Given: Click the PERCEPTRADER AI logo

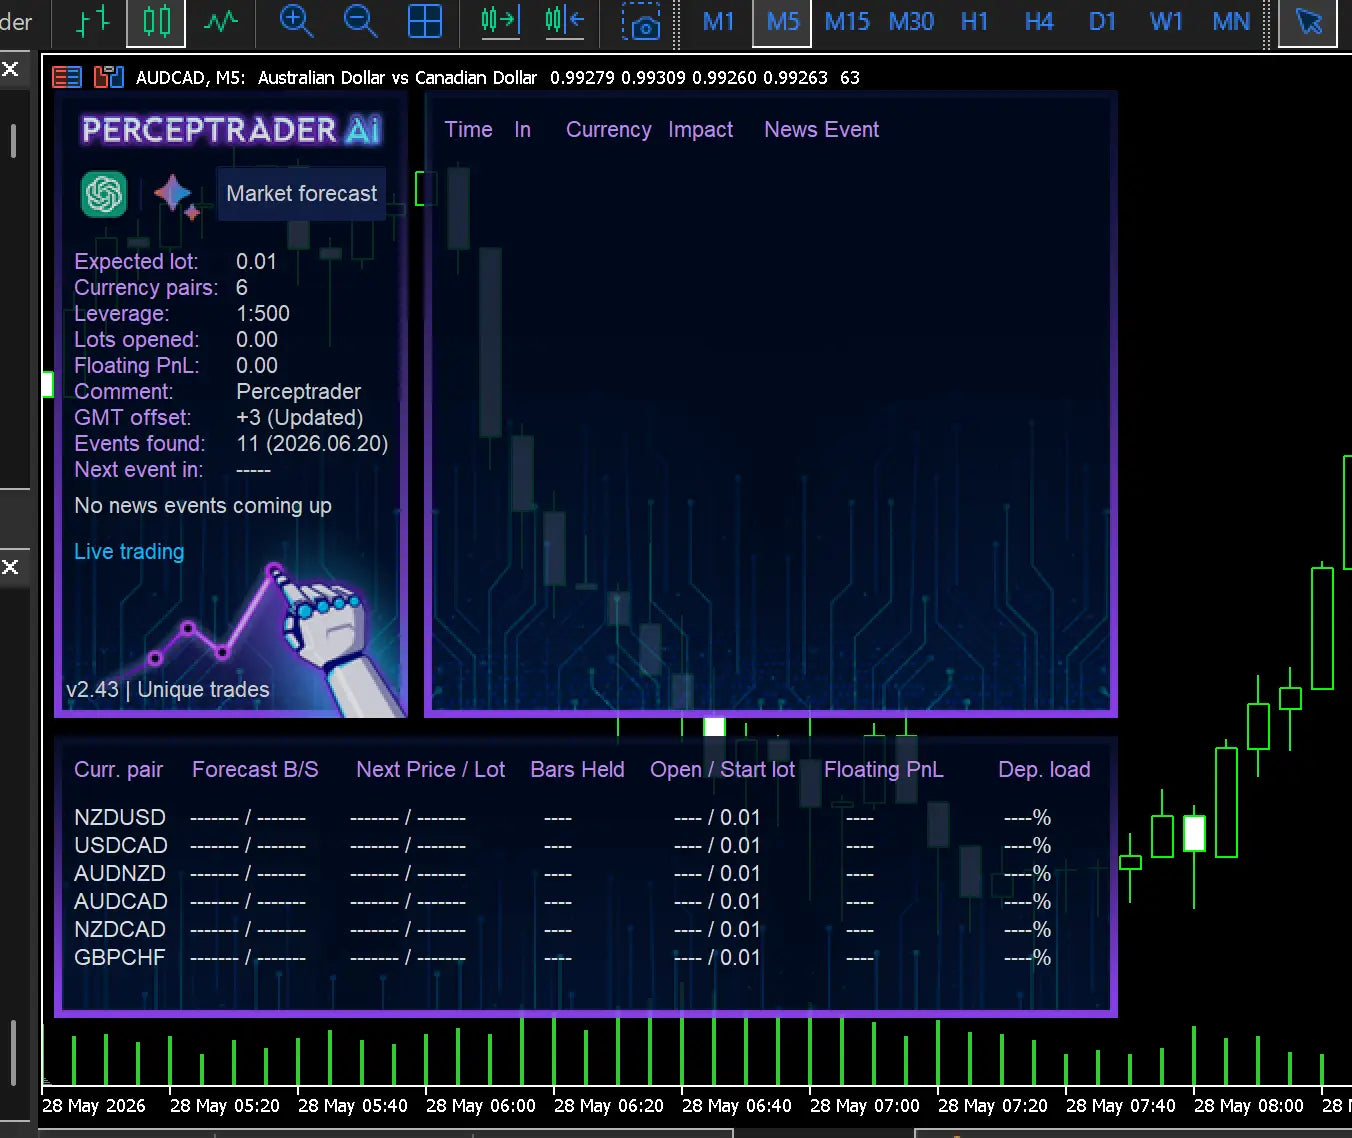Looking at the screenshot, I should point(231,130).
